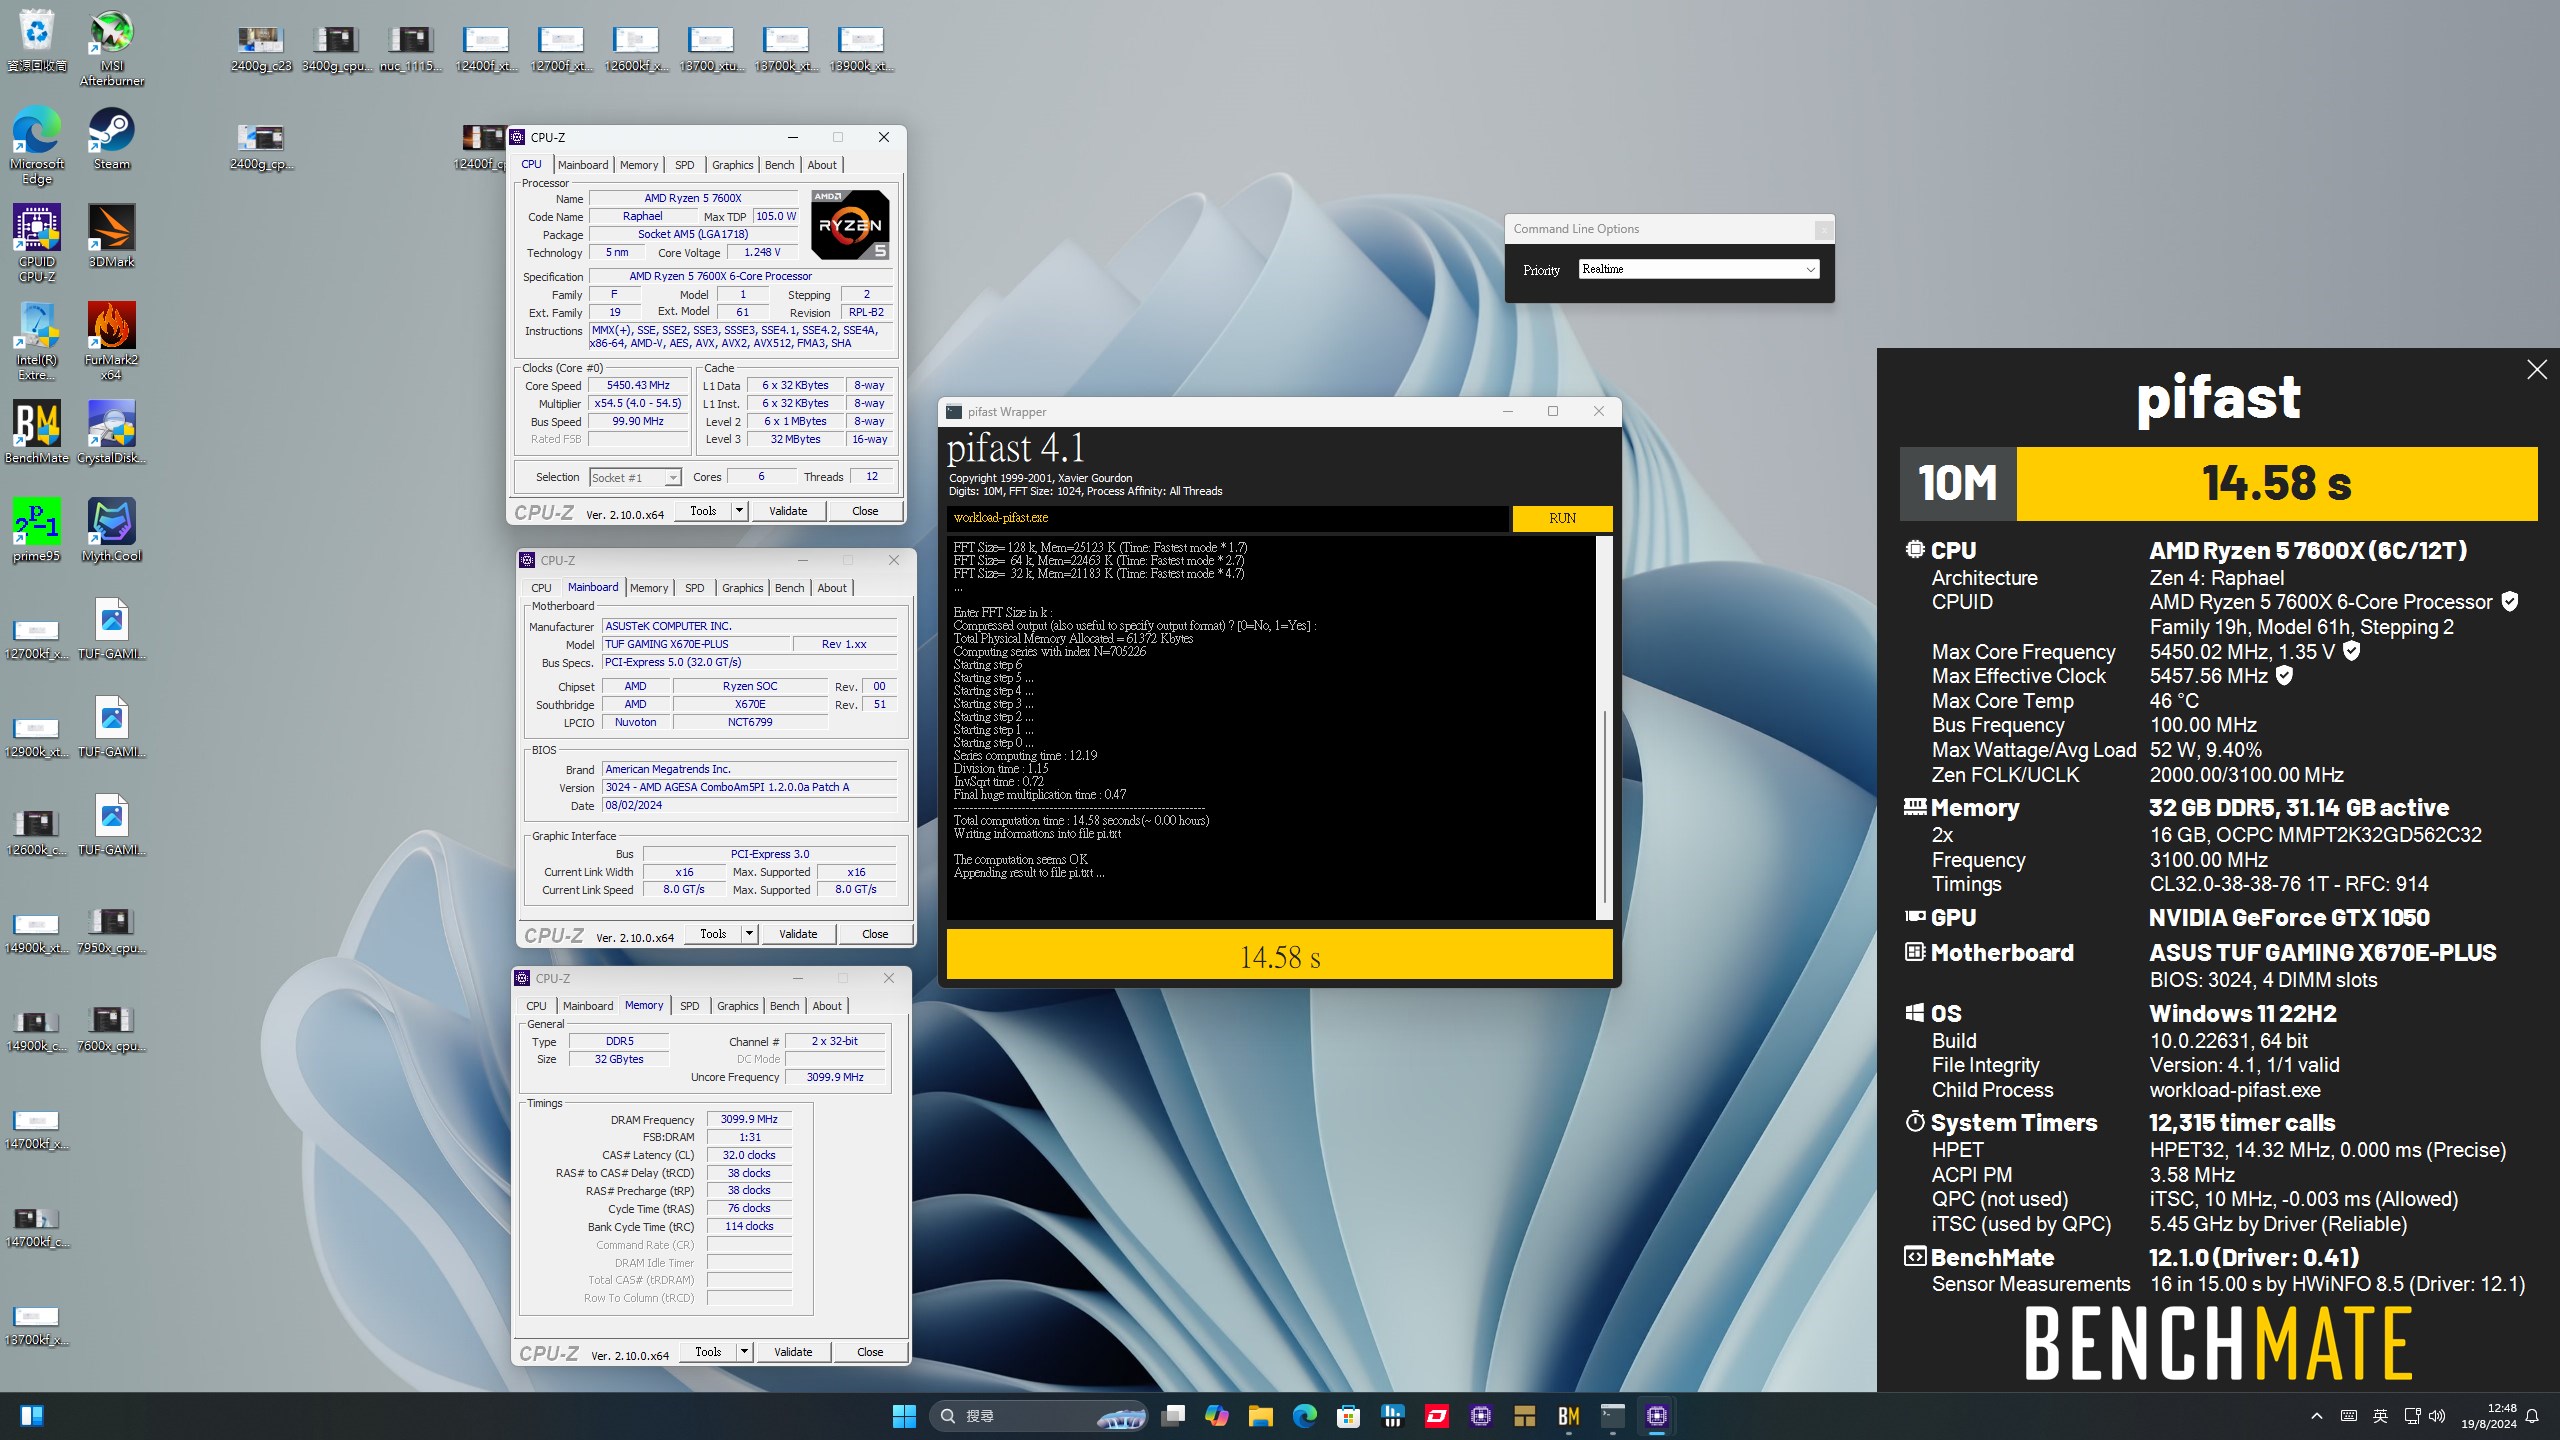Click the workload-pifast.exe input field
2560x1440 pixels.
point(1227,518)
